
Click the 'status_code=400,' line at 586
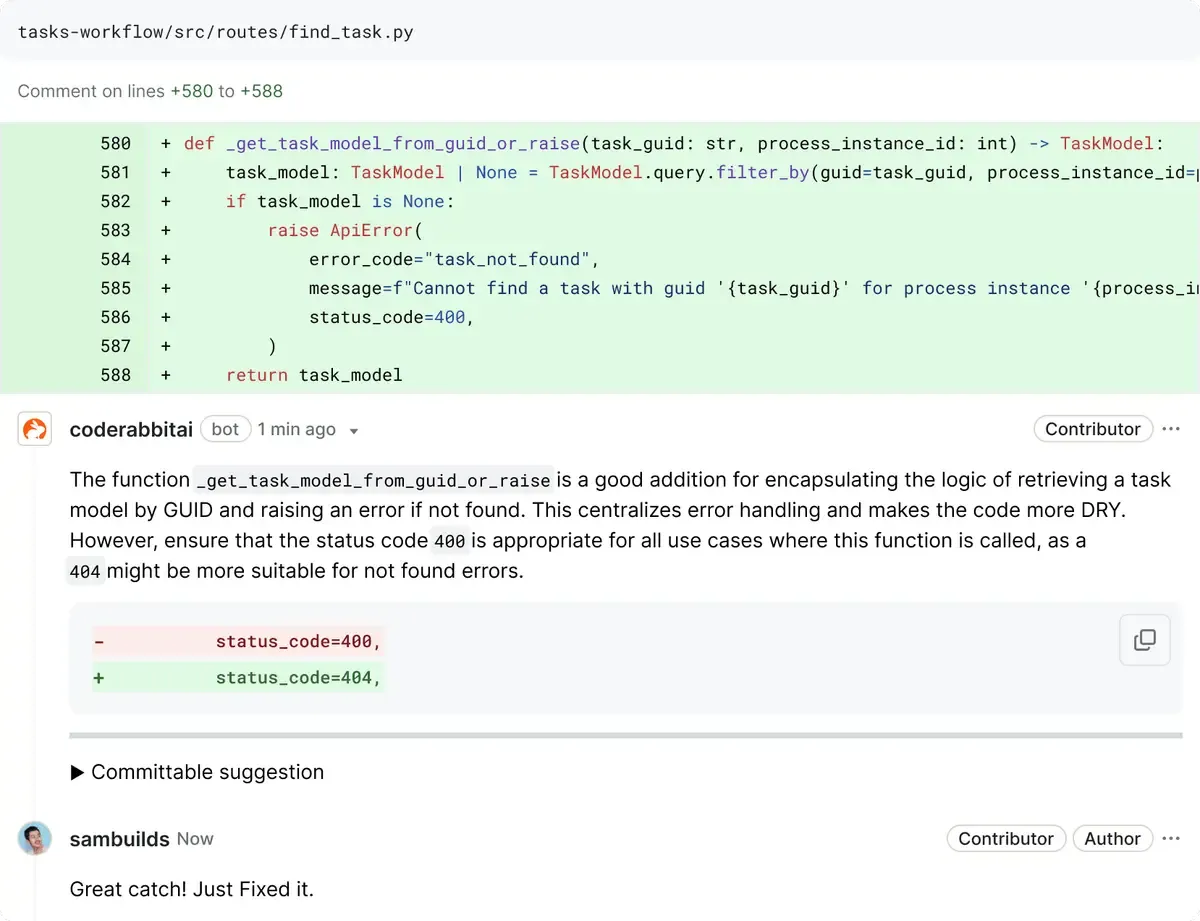391,317
